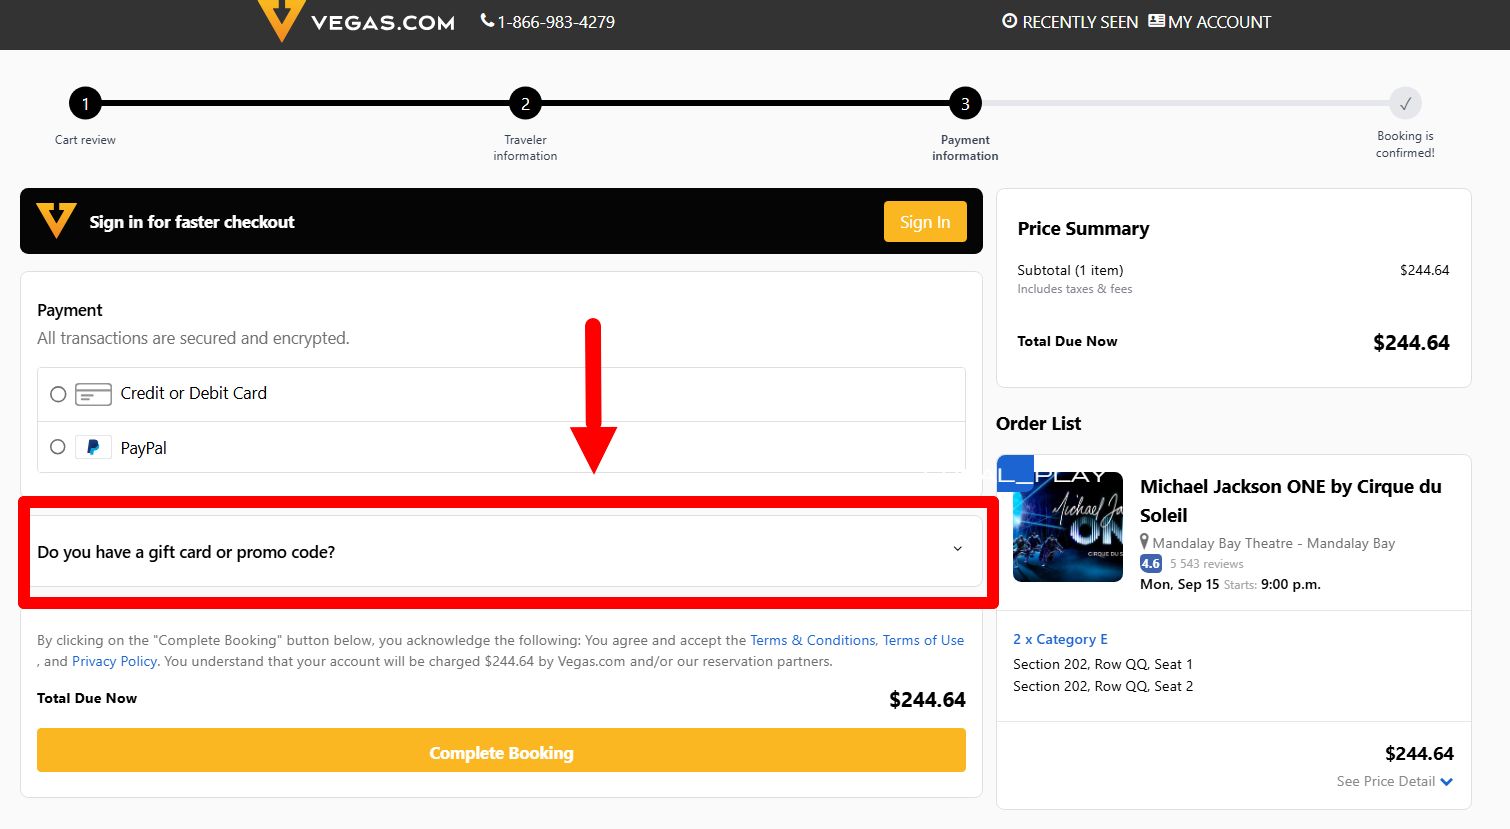Go to step 2 Traveler information
Screen dimensions: 1510x829
click(x=525, y=103)
